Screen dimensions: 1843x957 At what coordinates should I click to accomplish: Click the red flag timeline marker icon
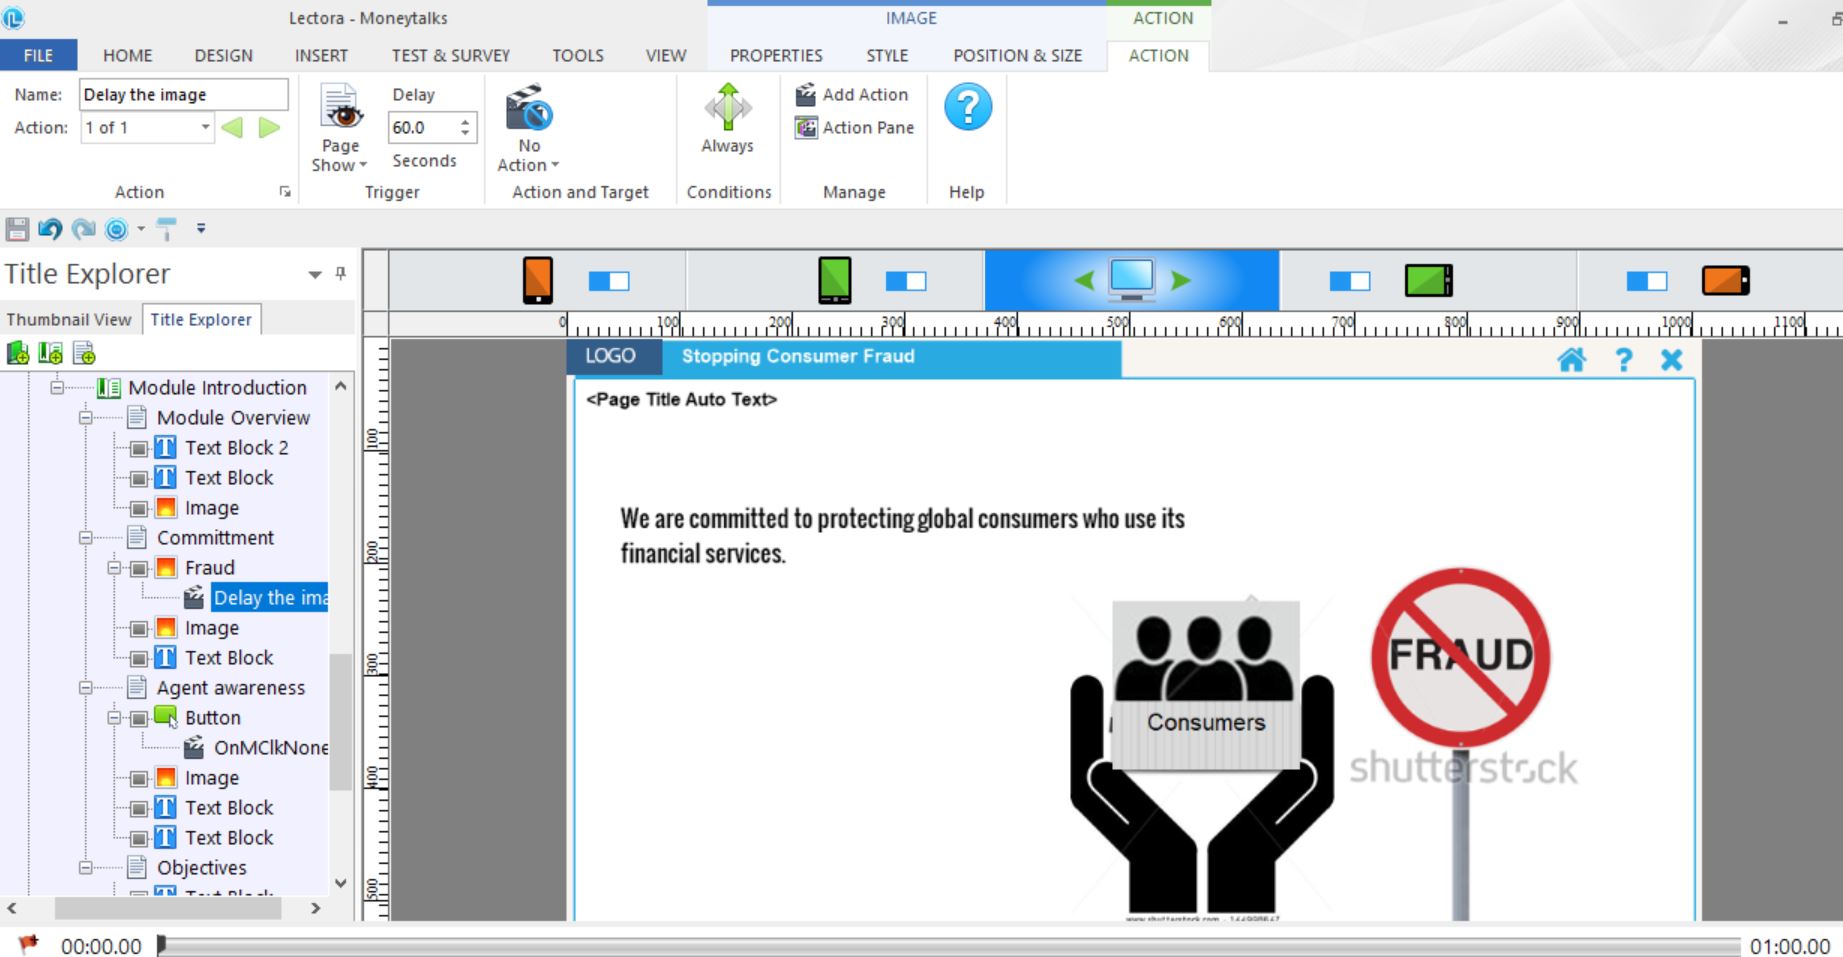pos(28,943)
